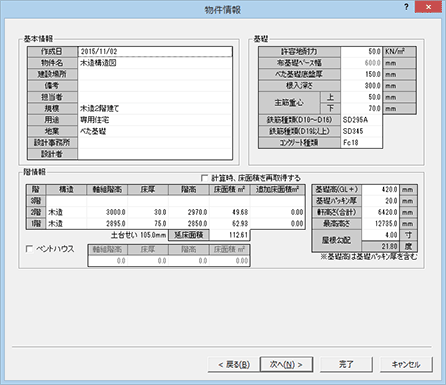This screenshot has width=446, height=385.
Task: Select the 作成日 field 2015/11/02
Action: pyautogui.click(x=155, y=52)
